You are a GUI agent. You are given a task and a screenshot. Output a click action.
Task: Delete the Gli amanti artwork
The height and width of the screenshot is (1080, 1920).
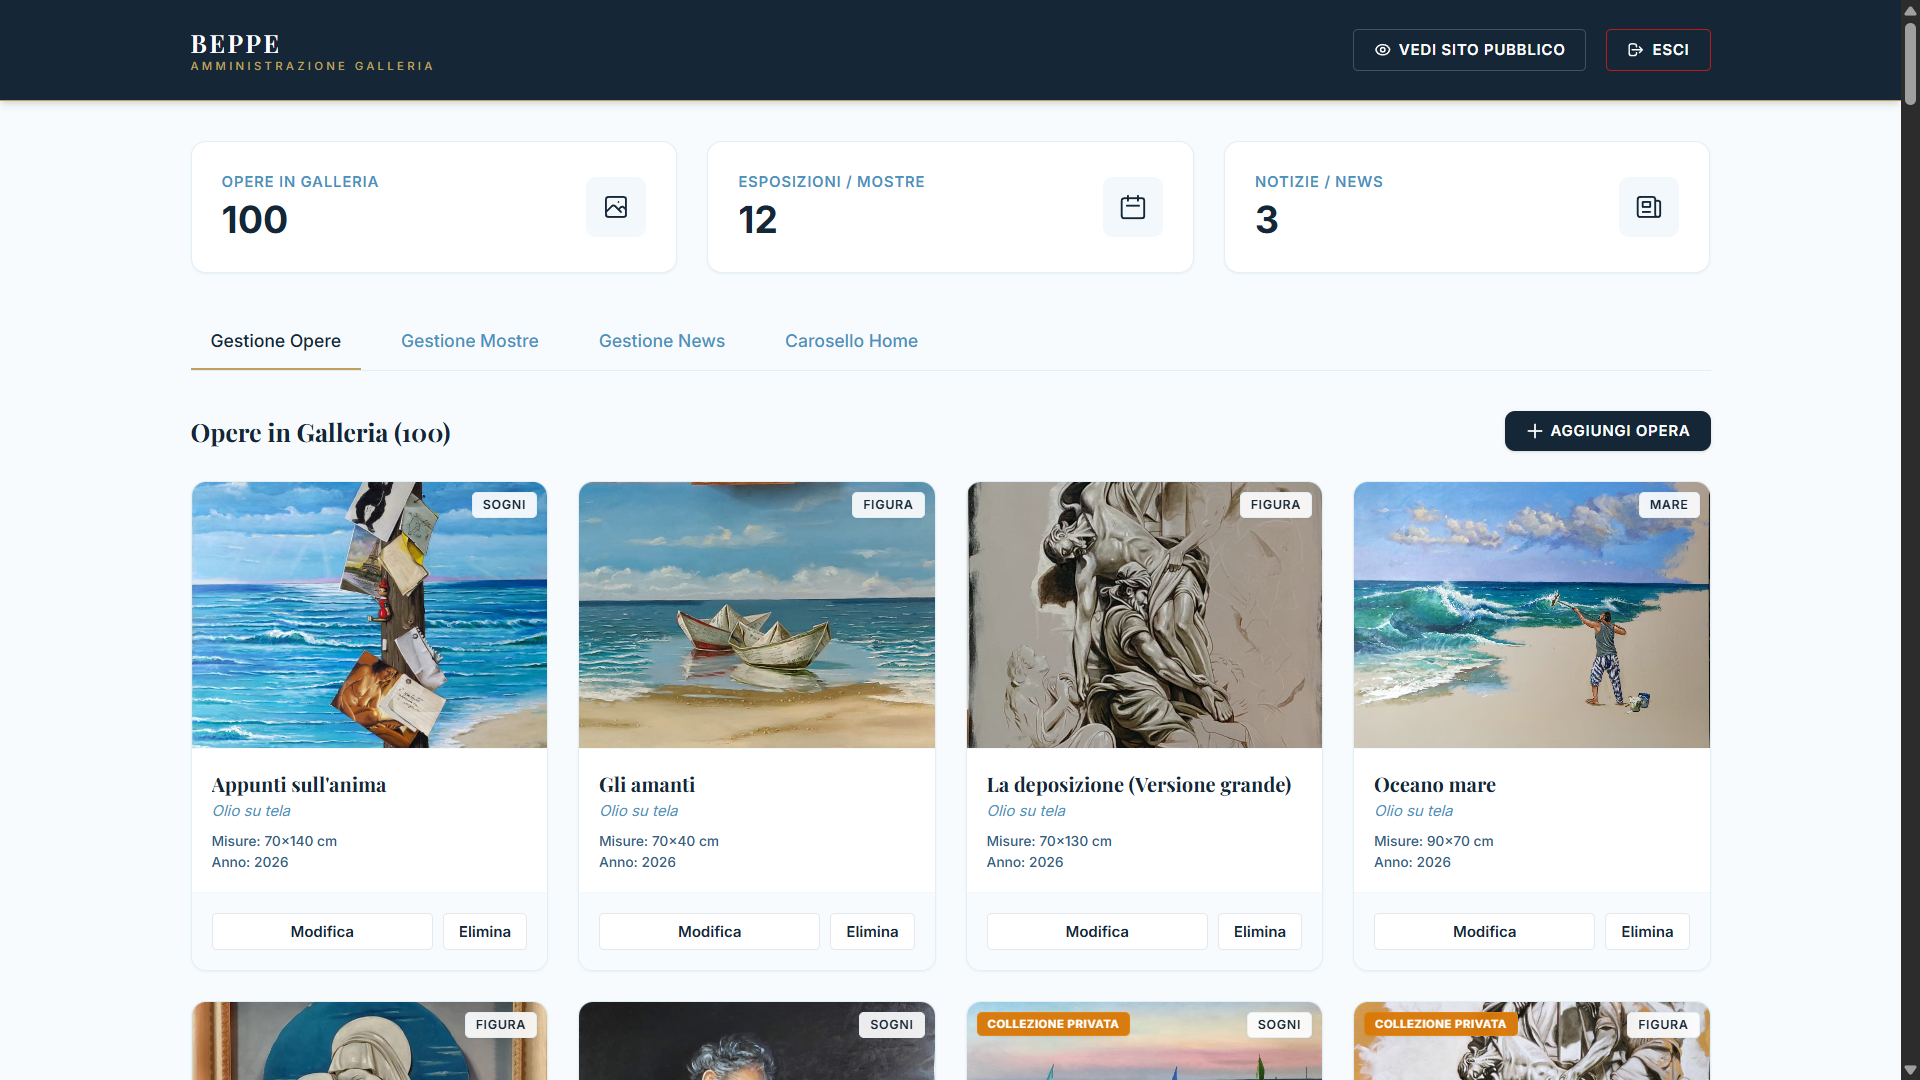point(872,931)
